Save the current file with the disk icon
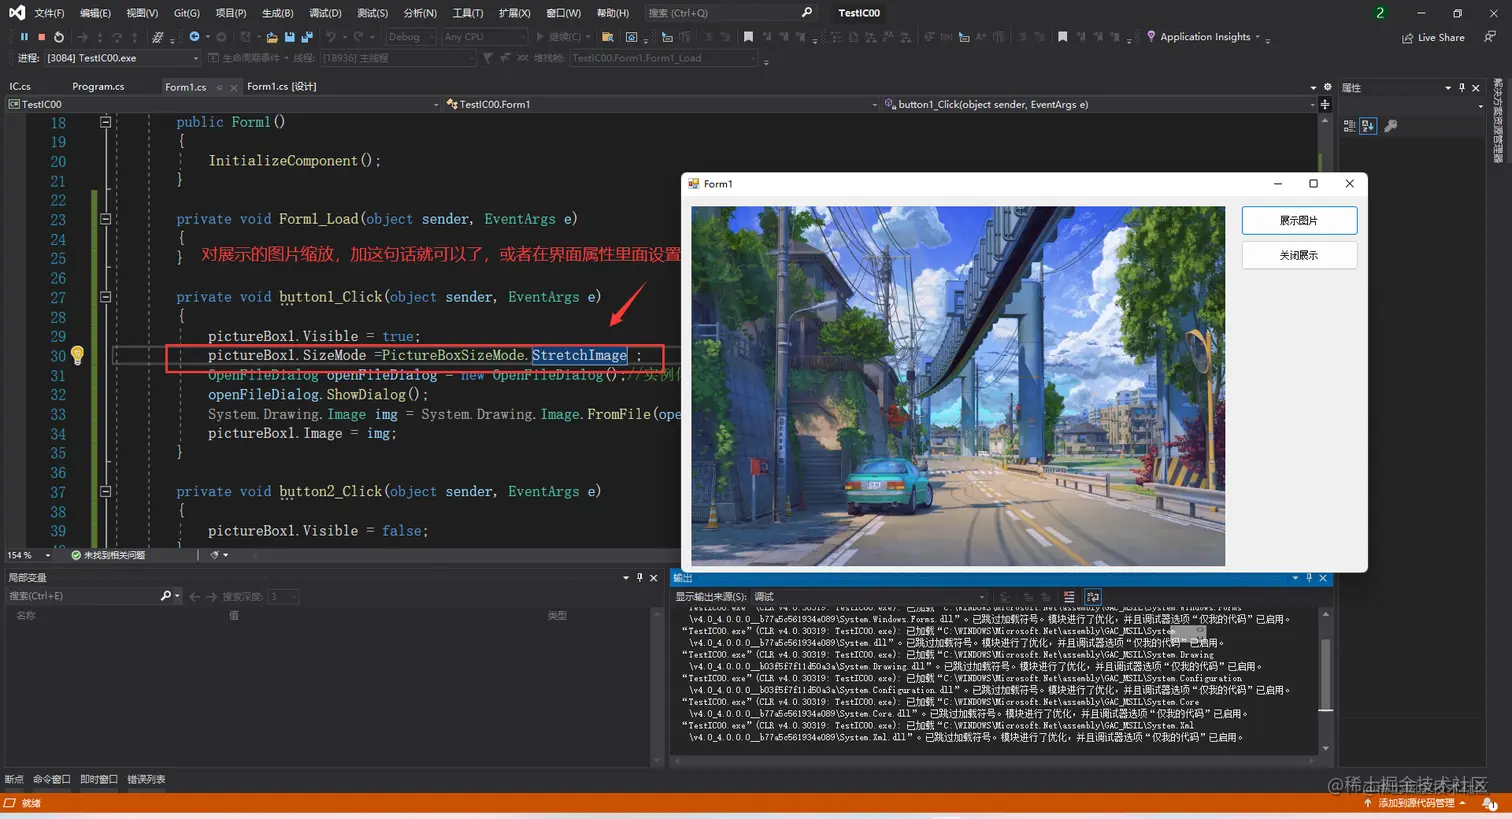The image size is (1512, 819). pos(289,37)
